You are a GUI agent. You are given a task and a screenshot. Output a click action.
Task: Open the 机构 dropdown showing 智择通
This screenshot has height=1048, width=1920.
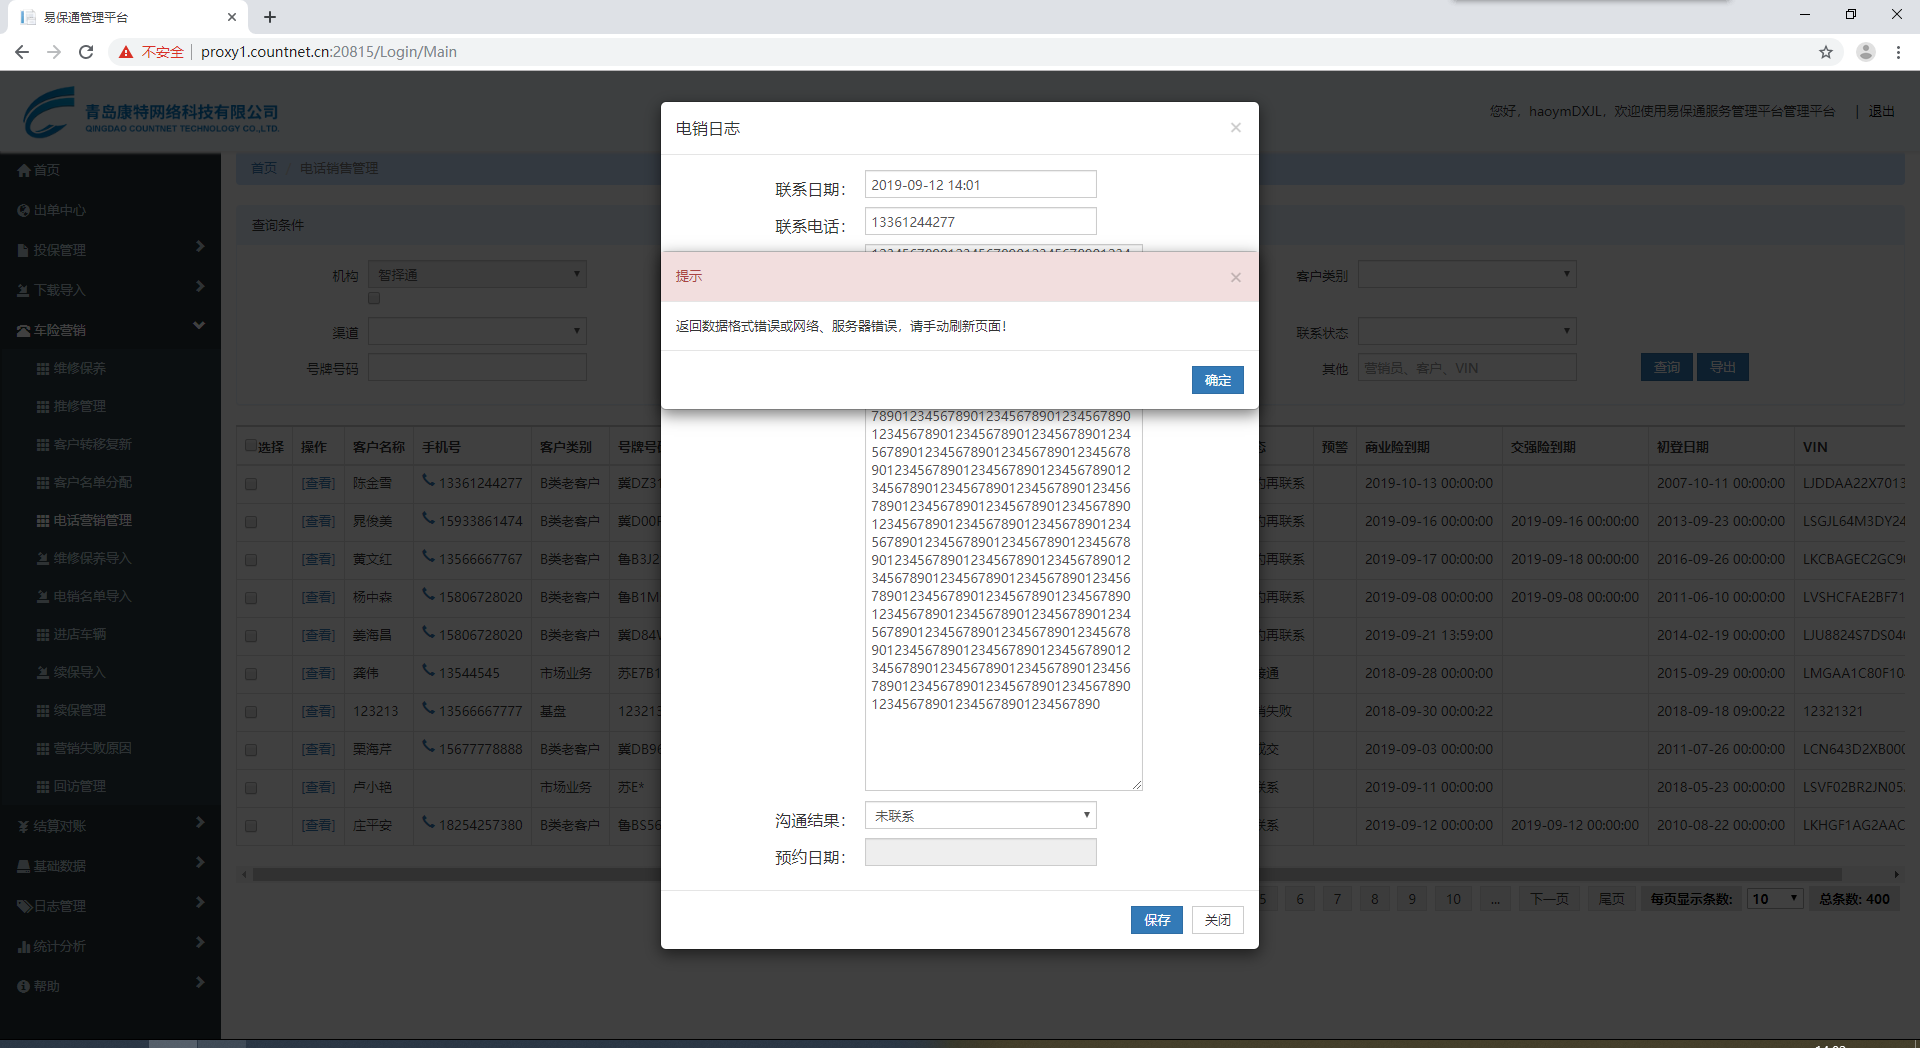click(x=477, y=275)
